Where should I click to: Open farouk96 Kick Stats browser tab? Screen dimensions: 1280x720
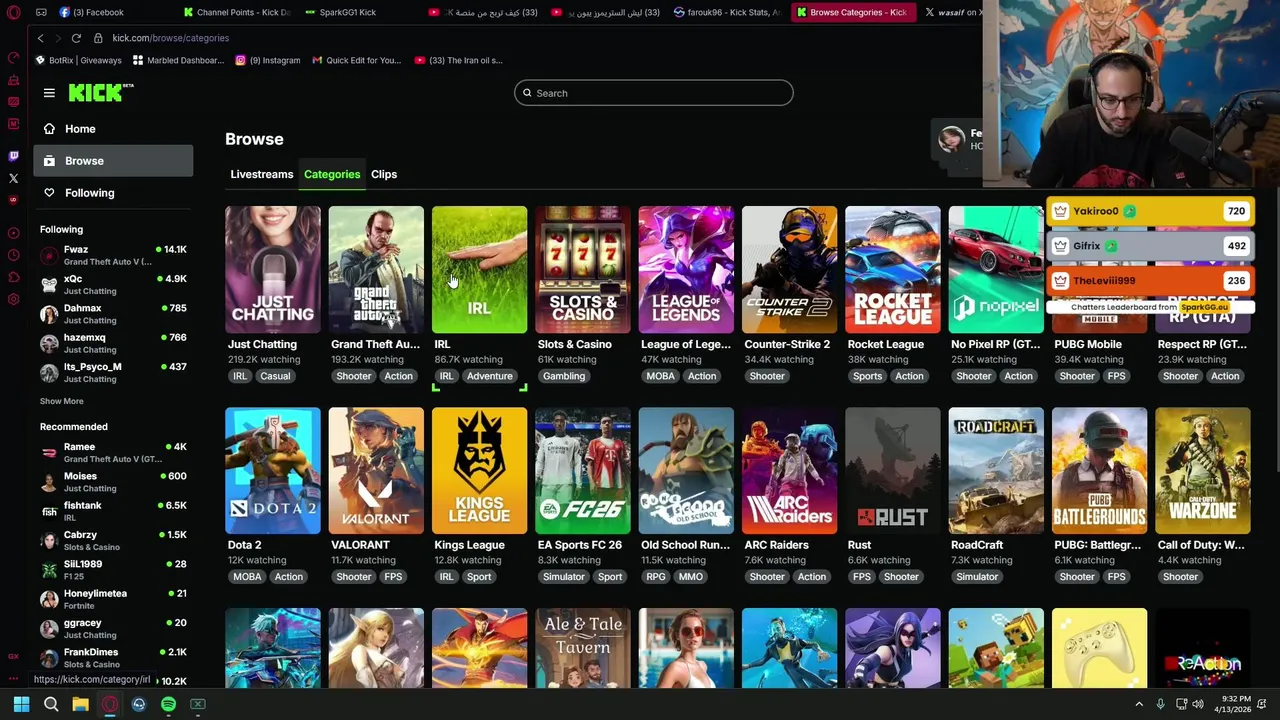coord(726,12)
